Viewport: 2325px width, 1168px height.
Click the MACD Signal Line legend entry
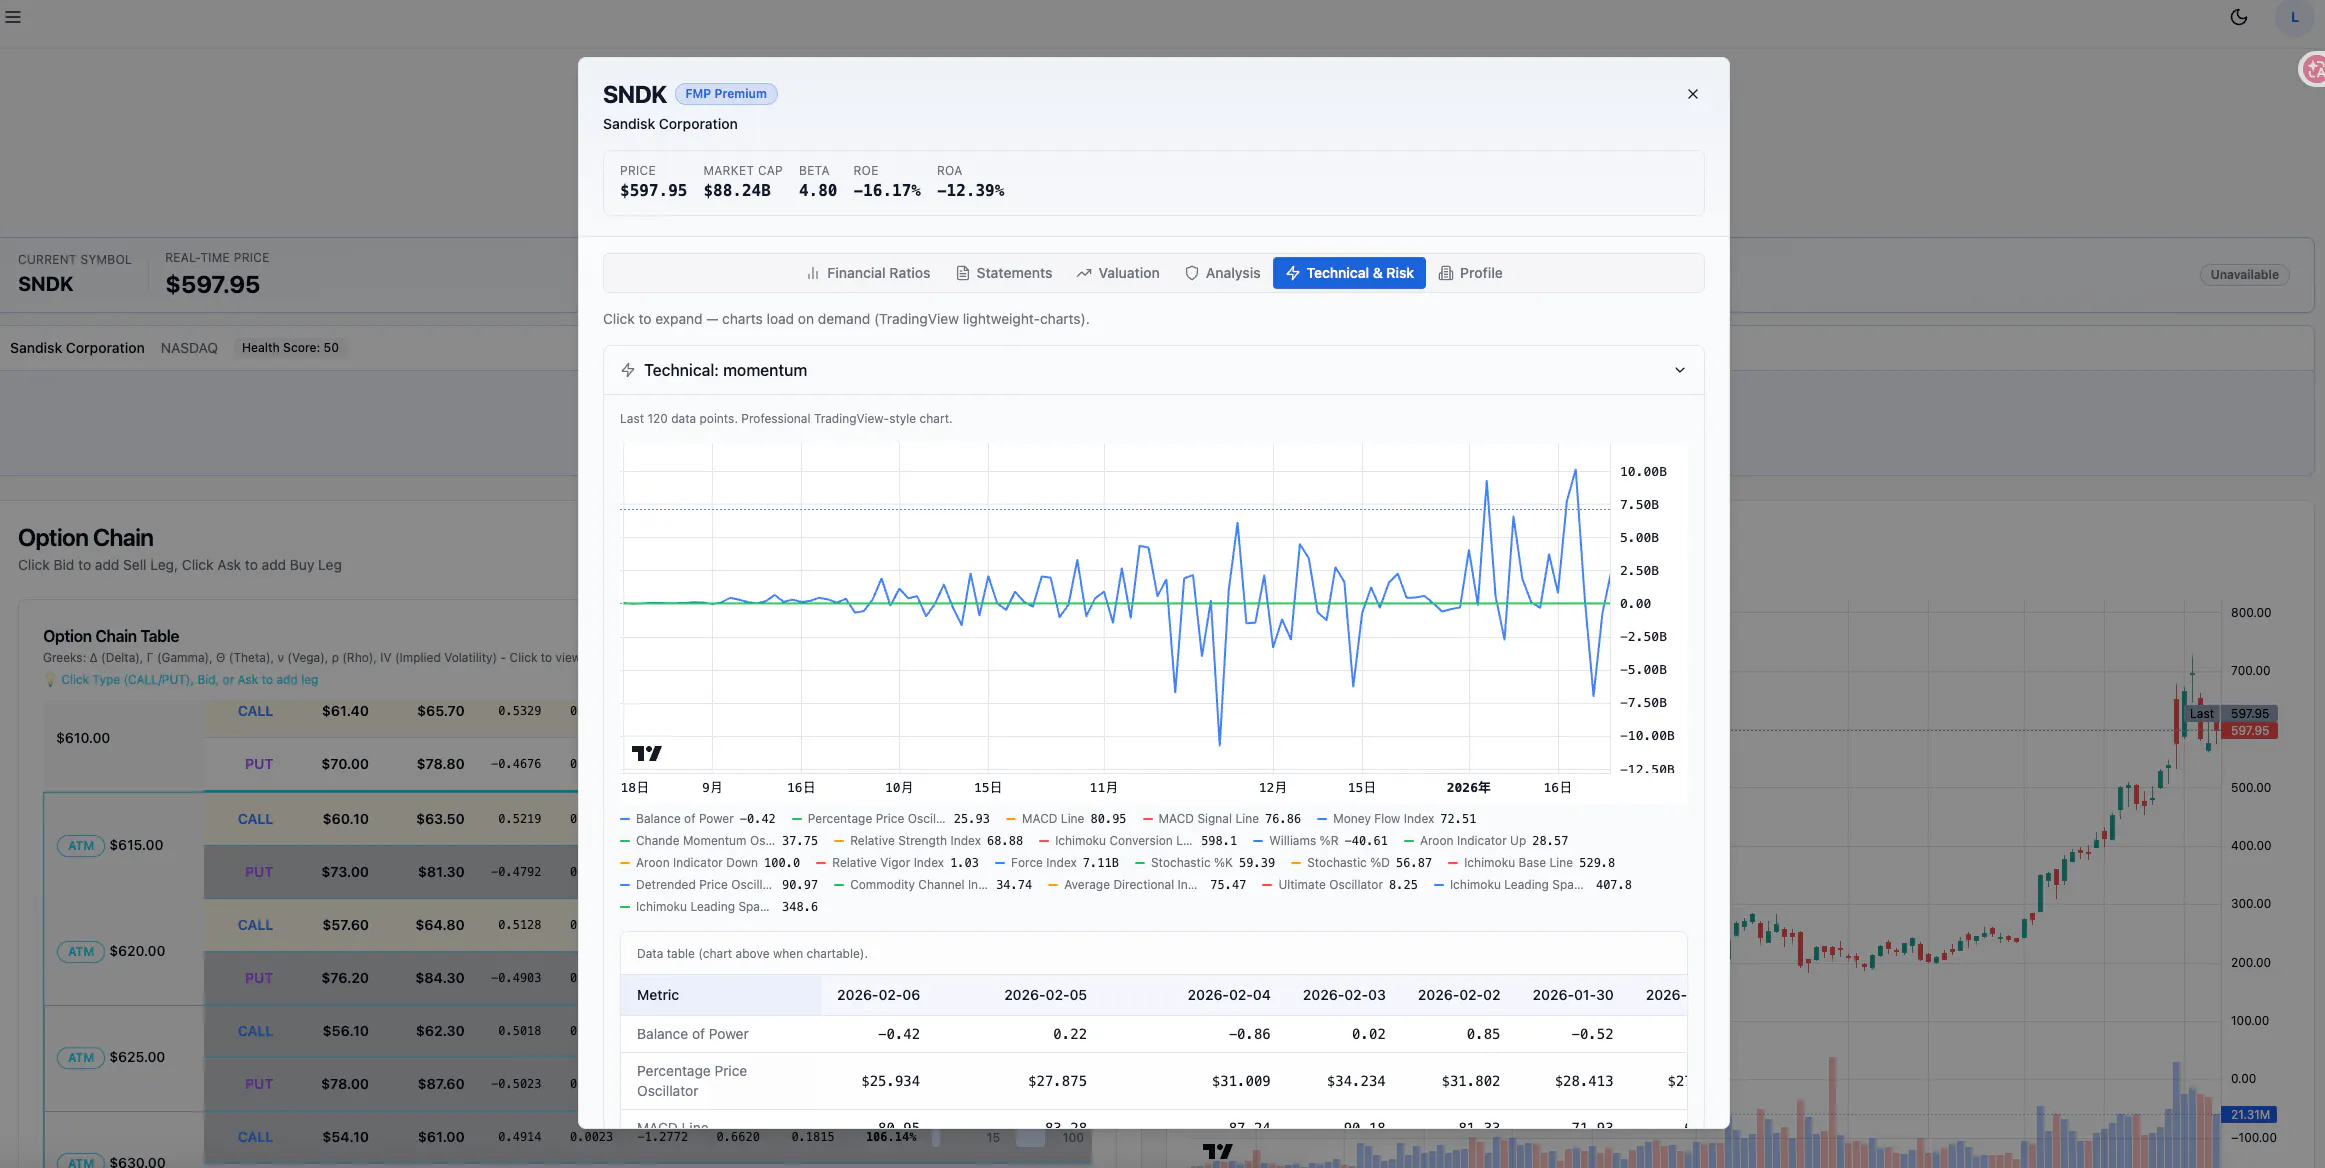pos(1222,819)
